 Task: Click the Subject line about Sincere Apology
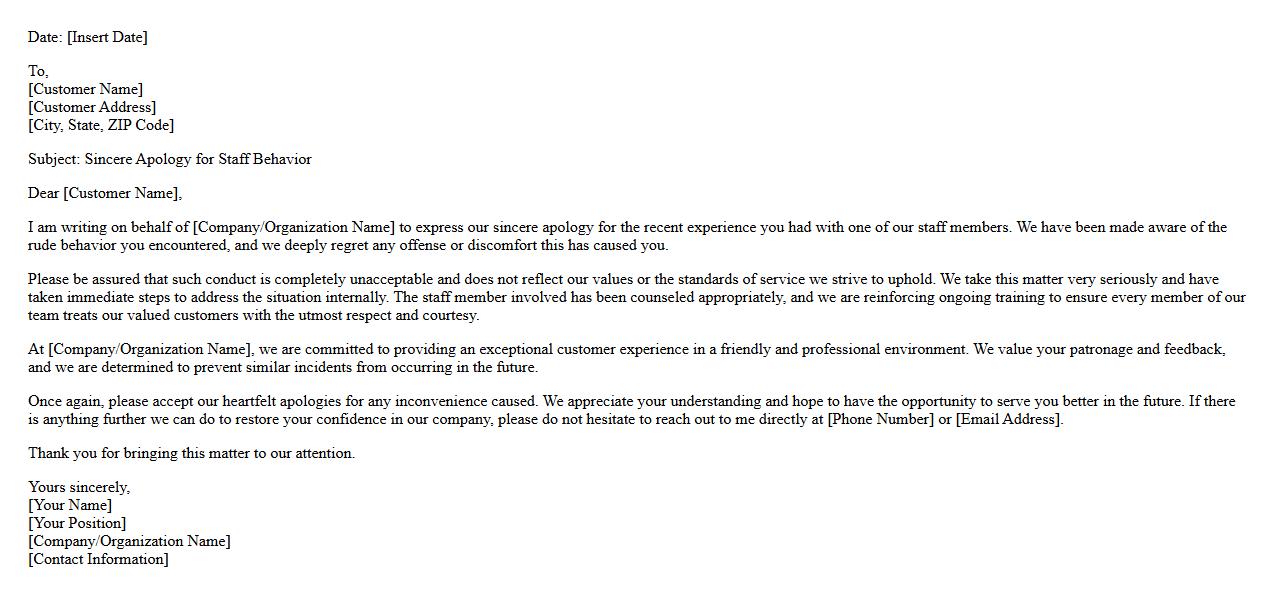tap(170, 159)
